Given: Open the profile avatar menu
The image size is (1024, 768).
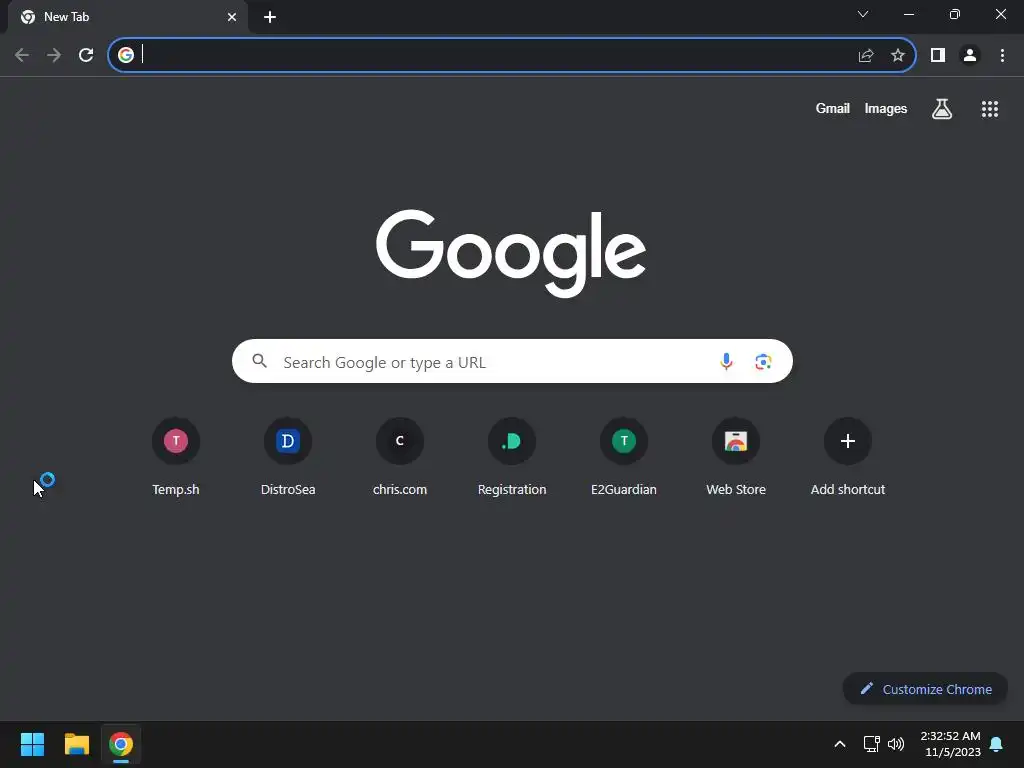Looking at the screenshot, I should pyautogui.click(x=970, y=56).
